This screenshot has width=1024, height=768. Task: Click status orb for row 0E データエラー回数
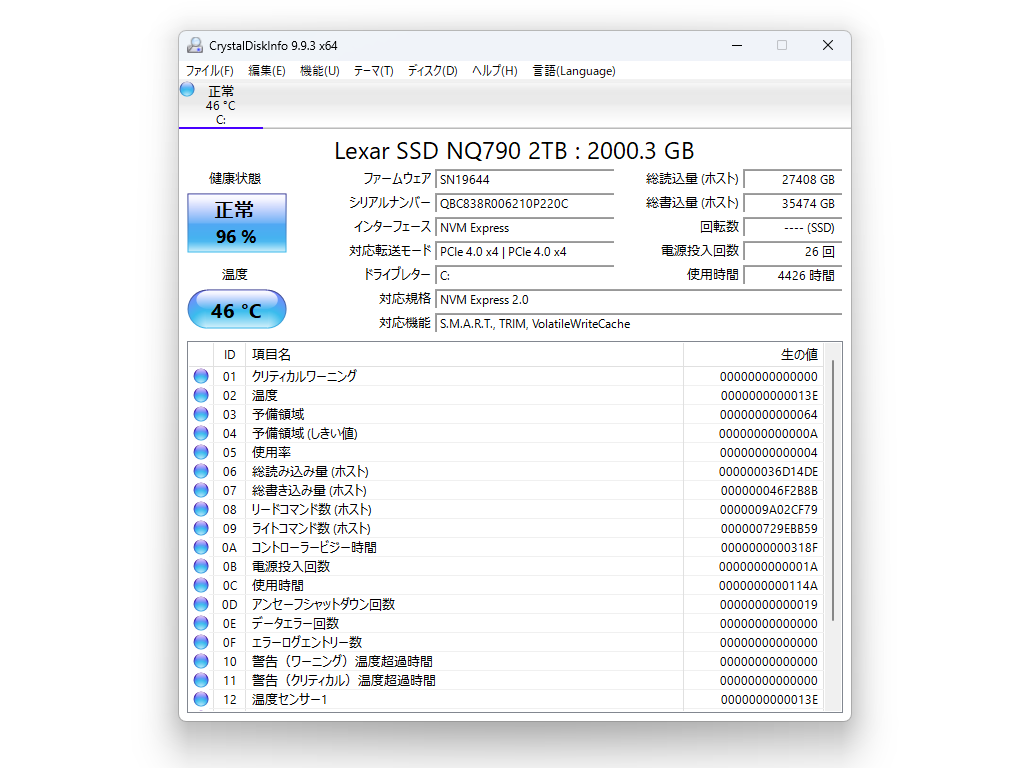201,623
